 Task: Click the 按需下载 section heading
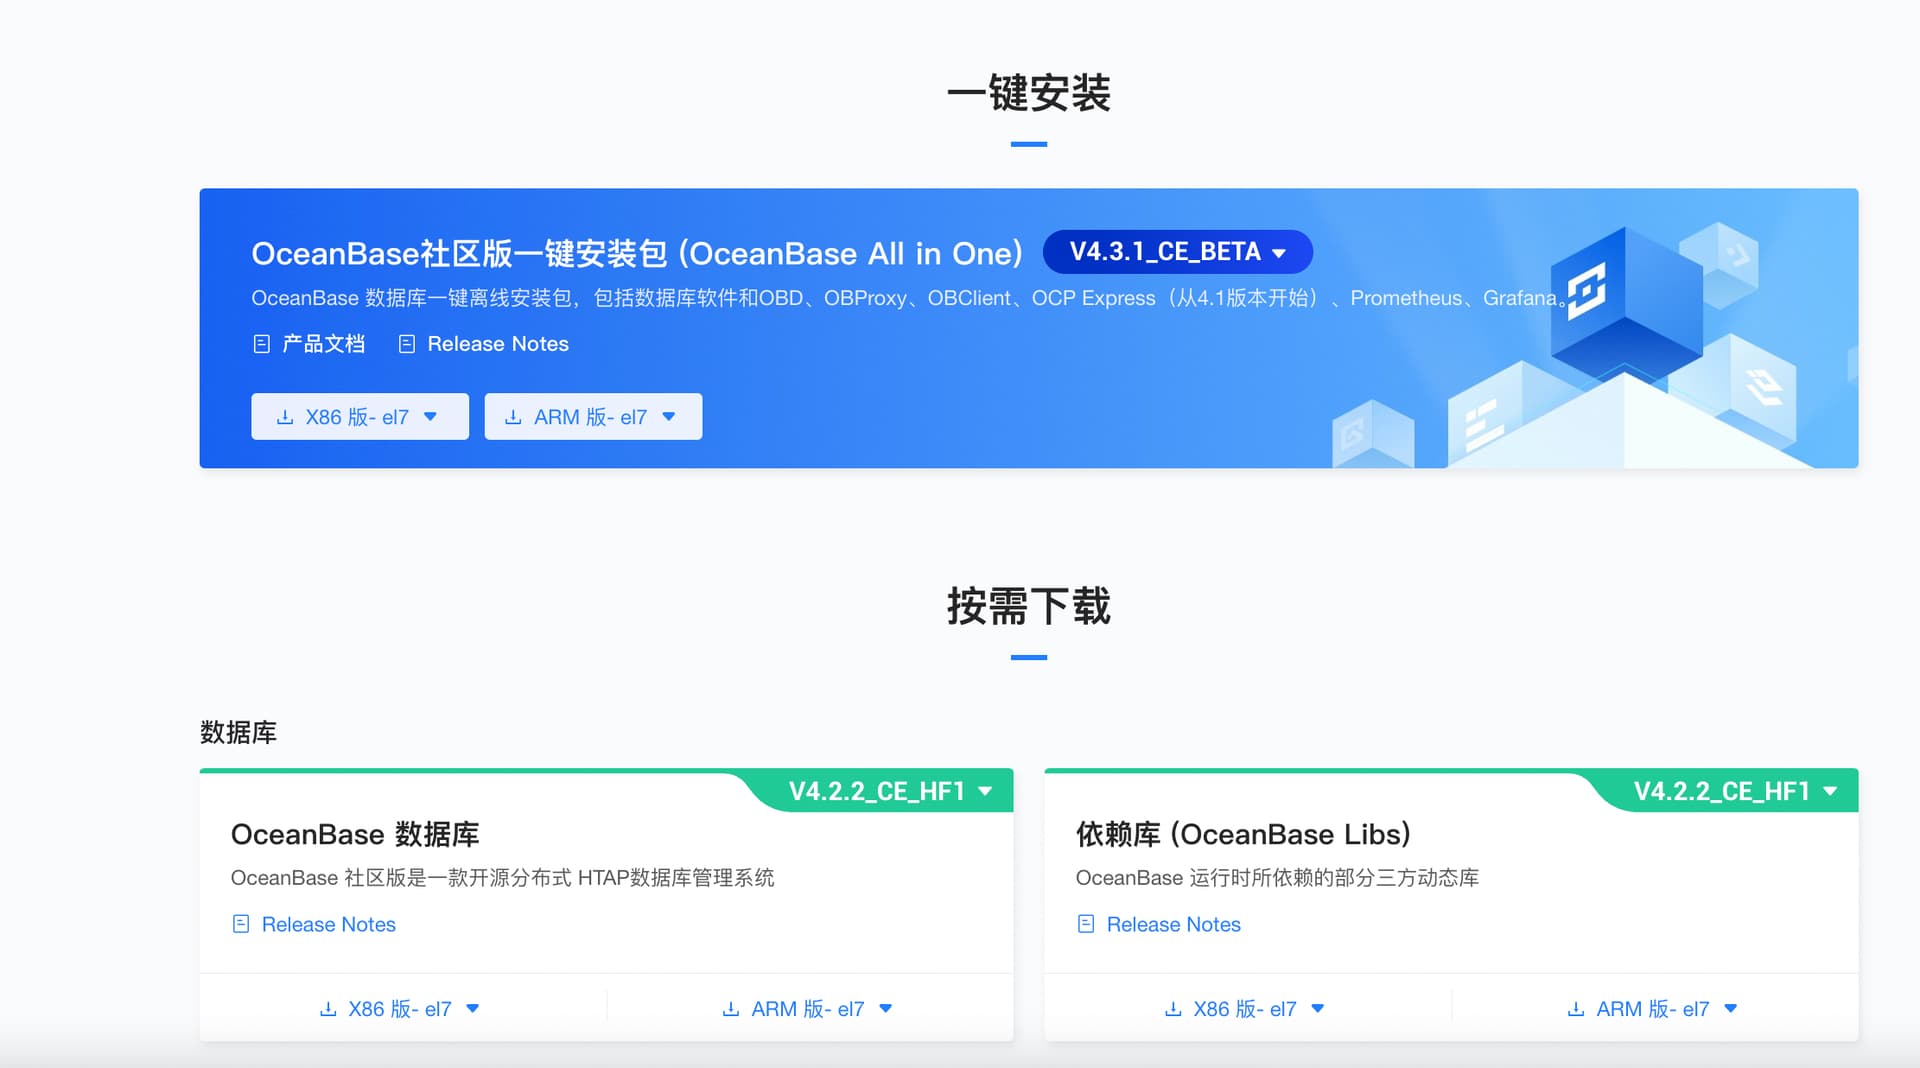click(1029, 606)
